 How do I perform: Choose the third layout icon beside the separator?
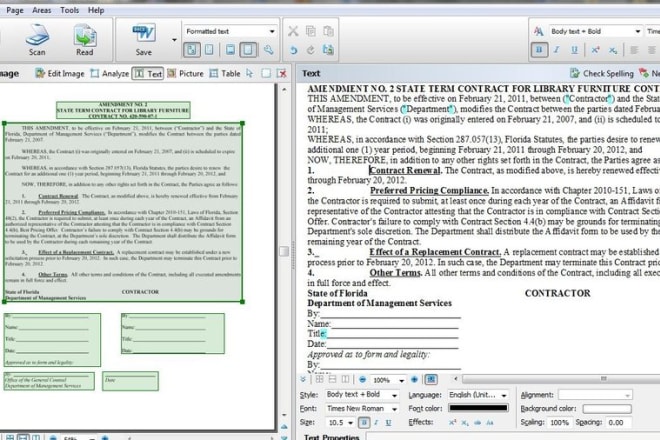tap(230, 50)
